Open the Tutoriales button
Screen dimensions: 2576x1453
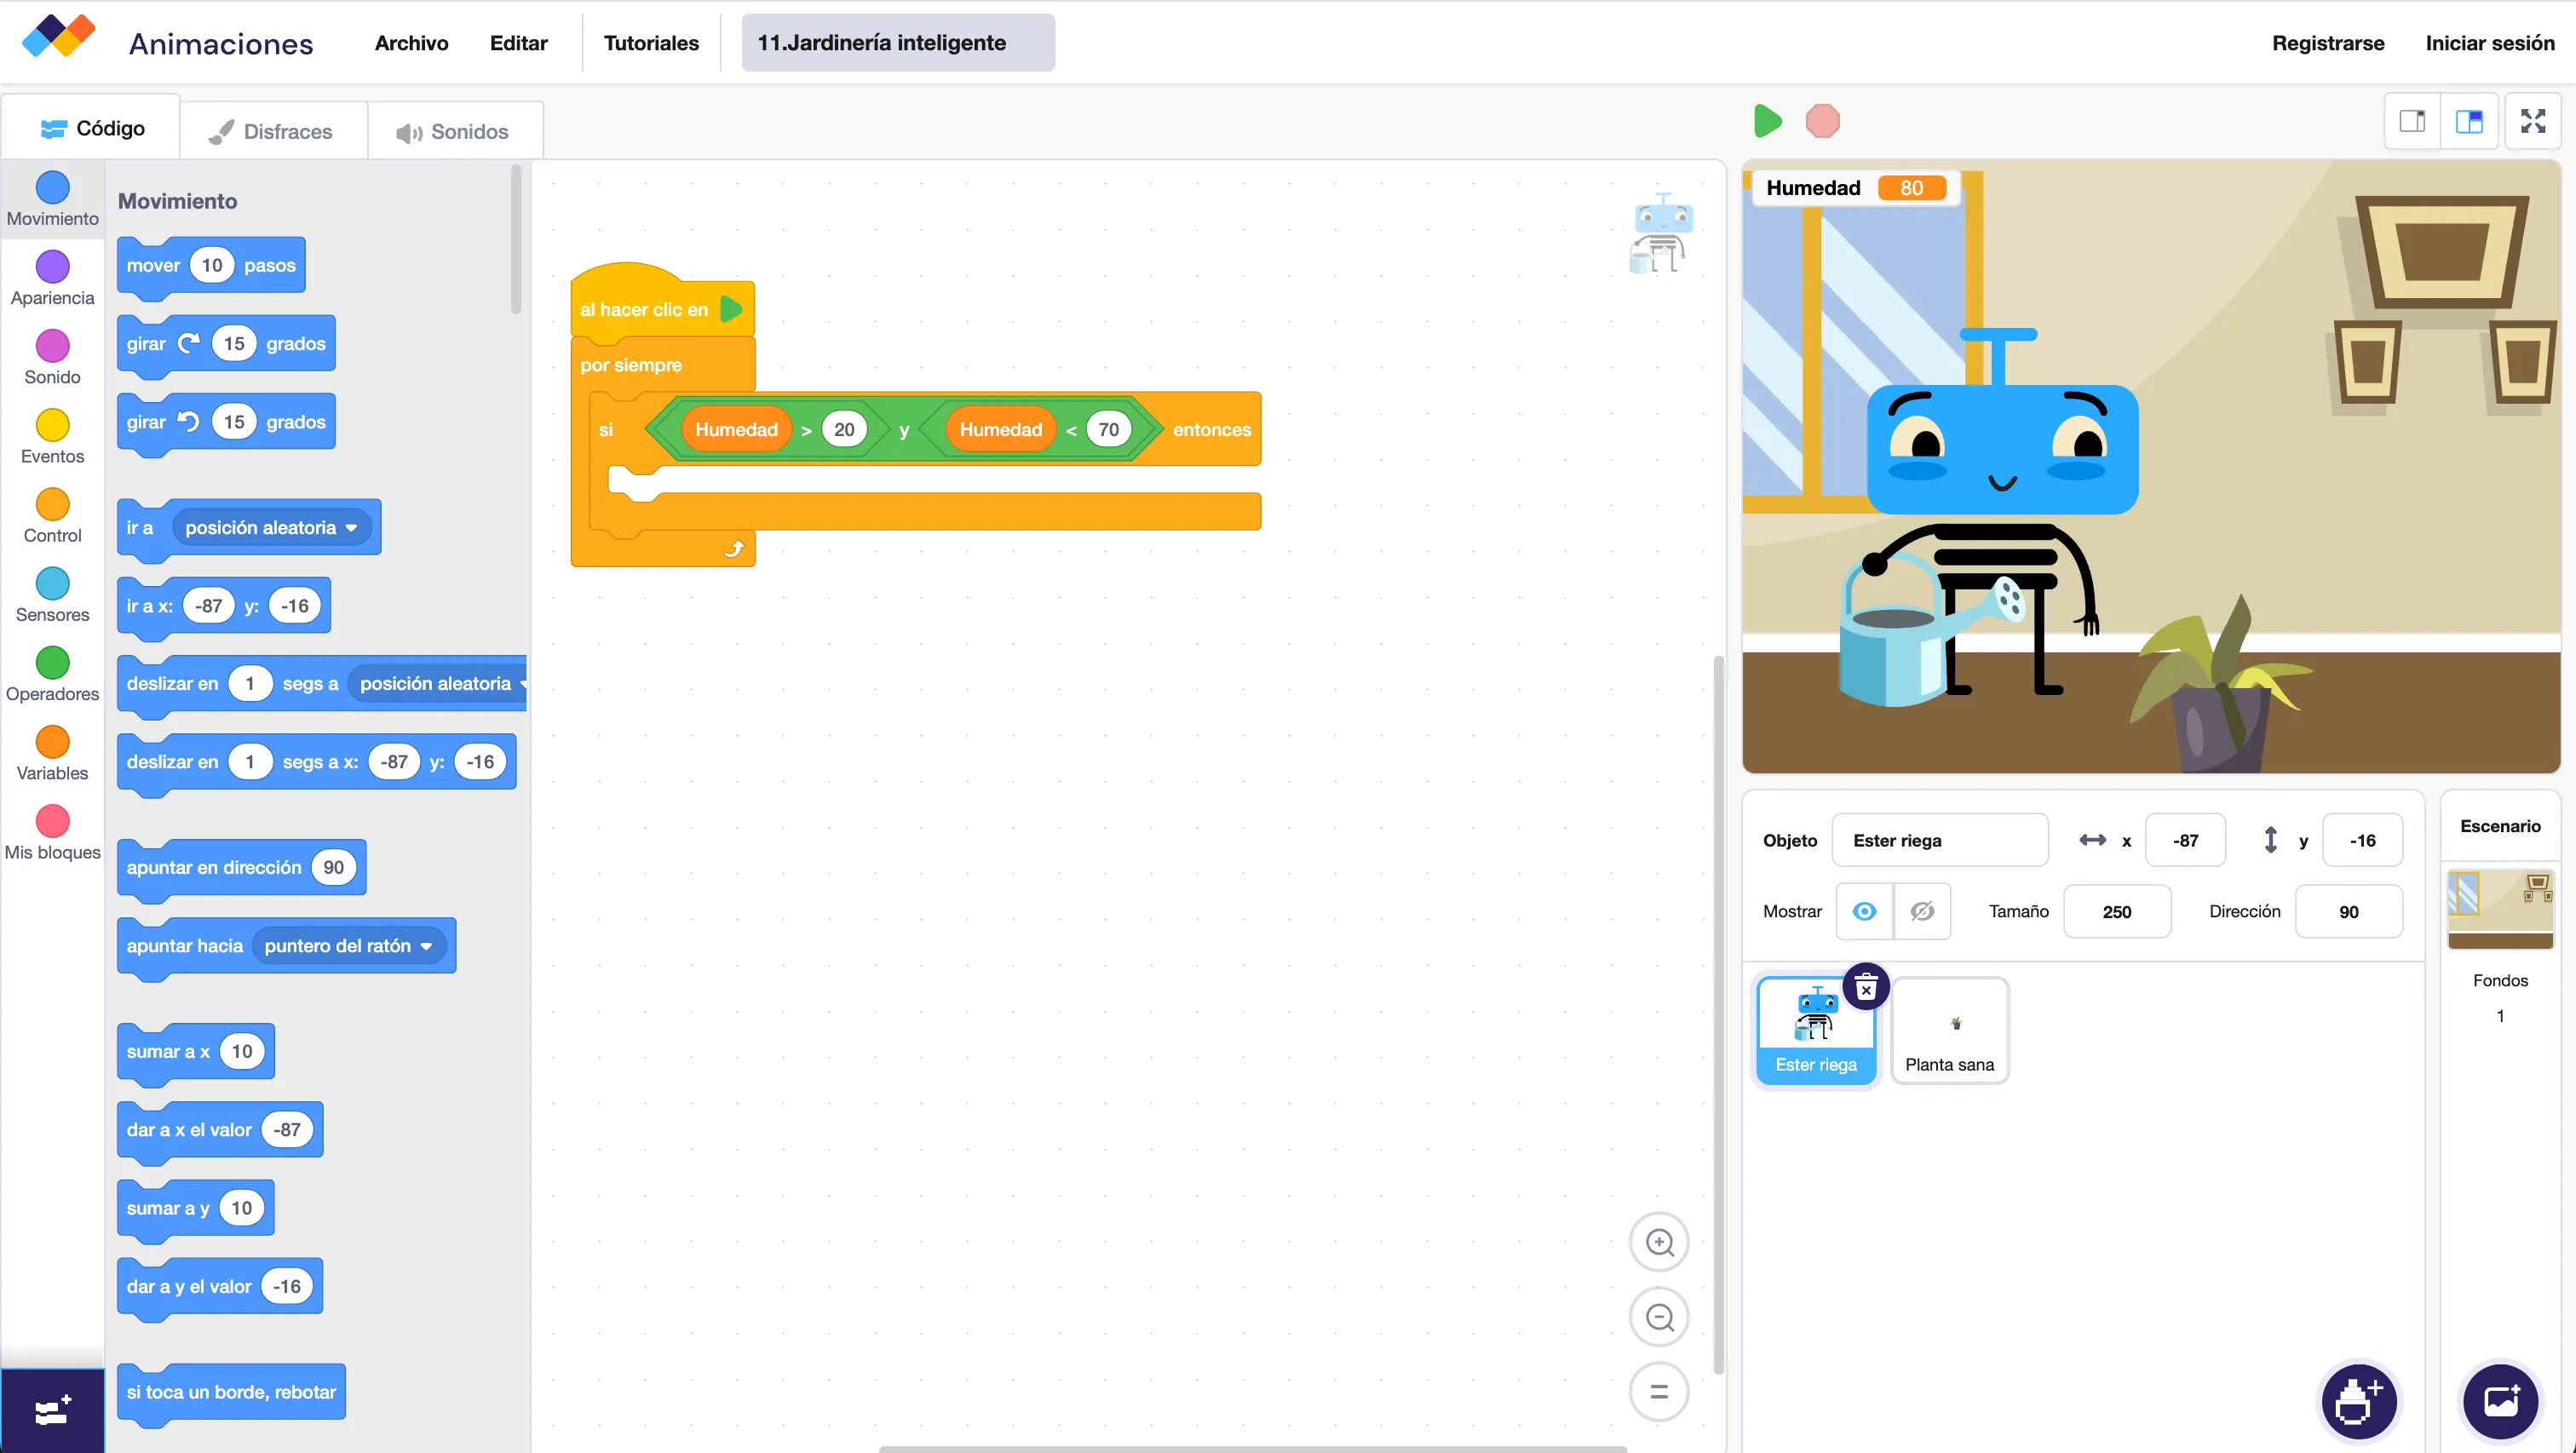(651, 43)
